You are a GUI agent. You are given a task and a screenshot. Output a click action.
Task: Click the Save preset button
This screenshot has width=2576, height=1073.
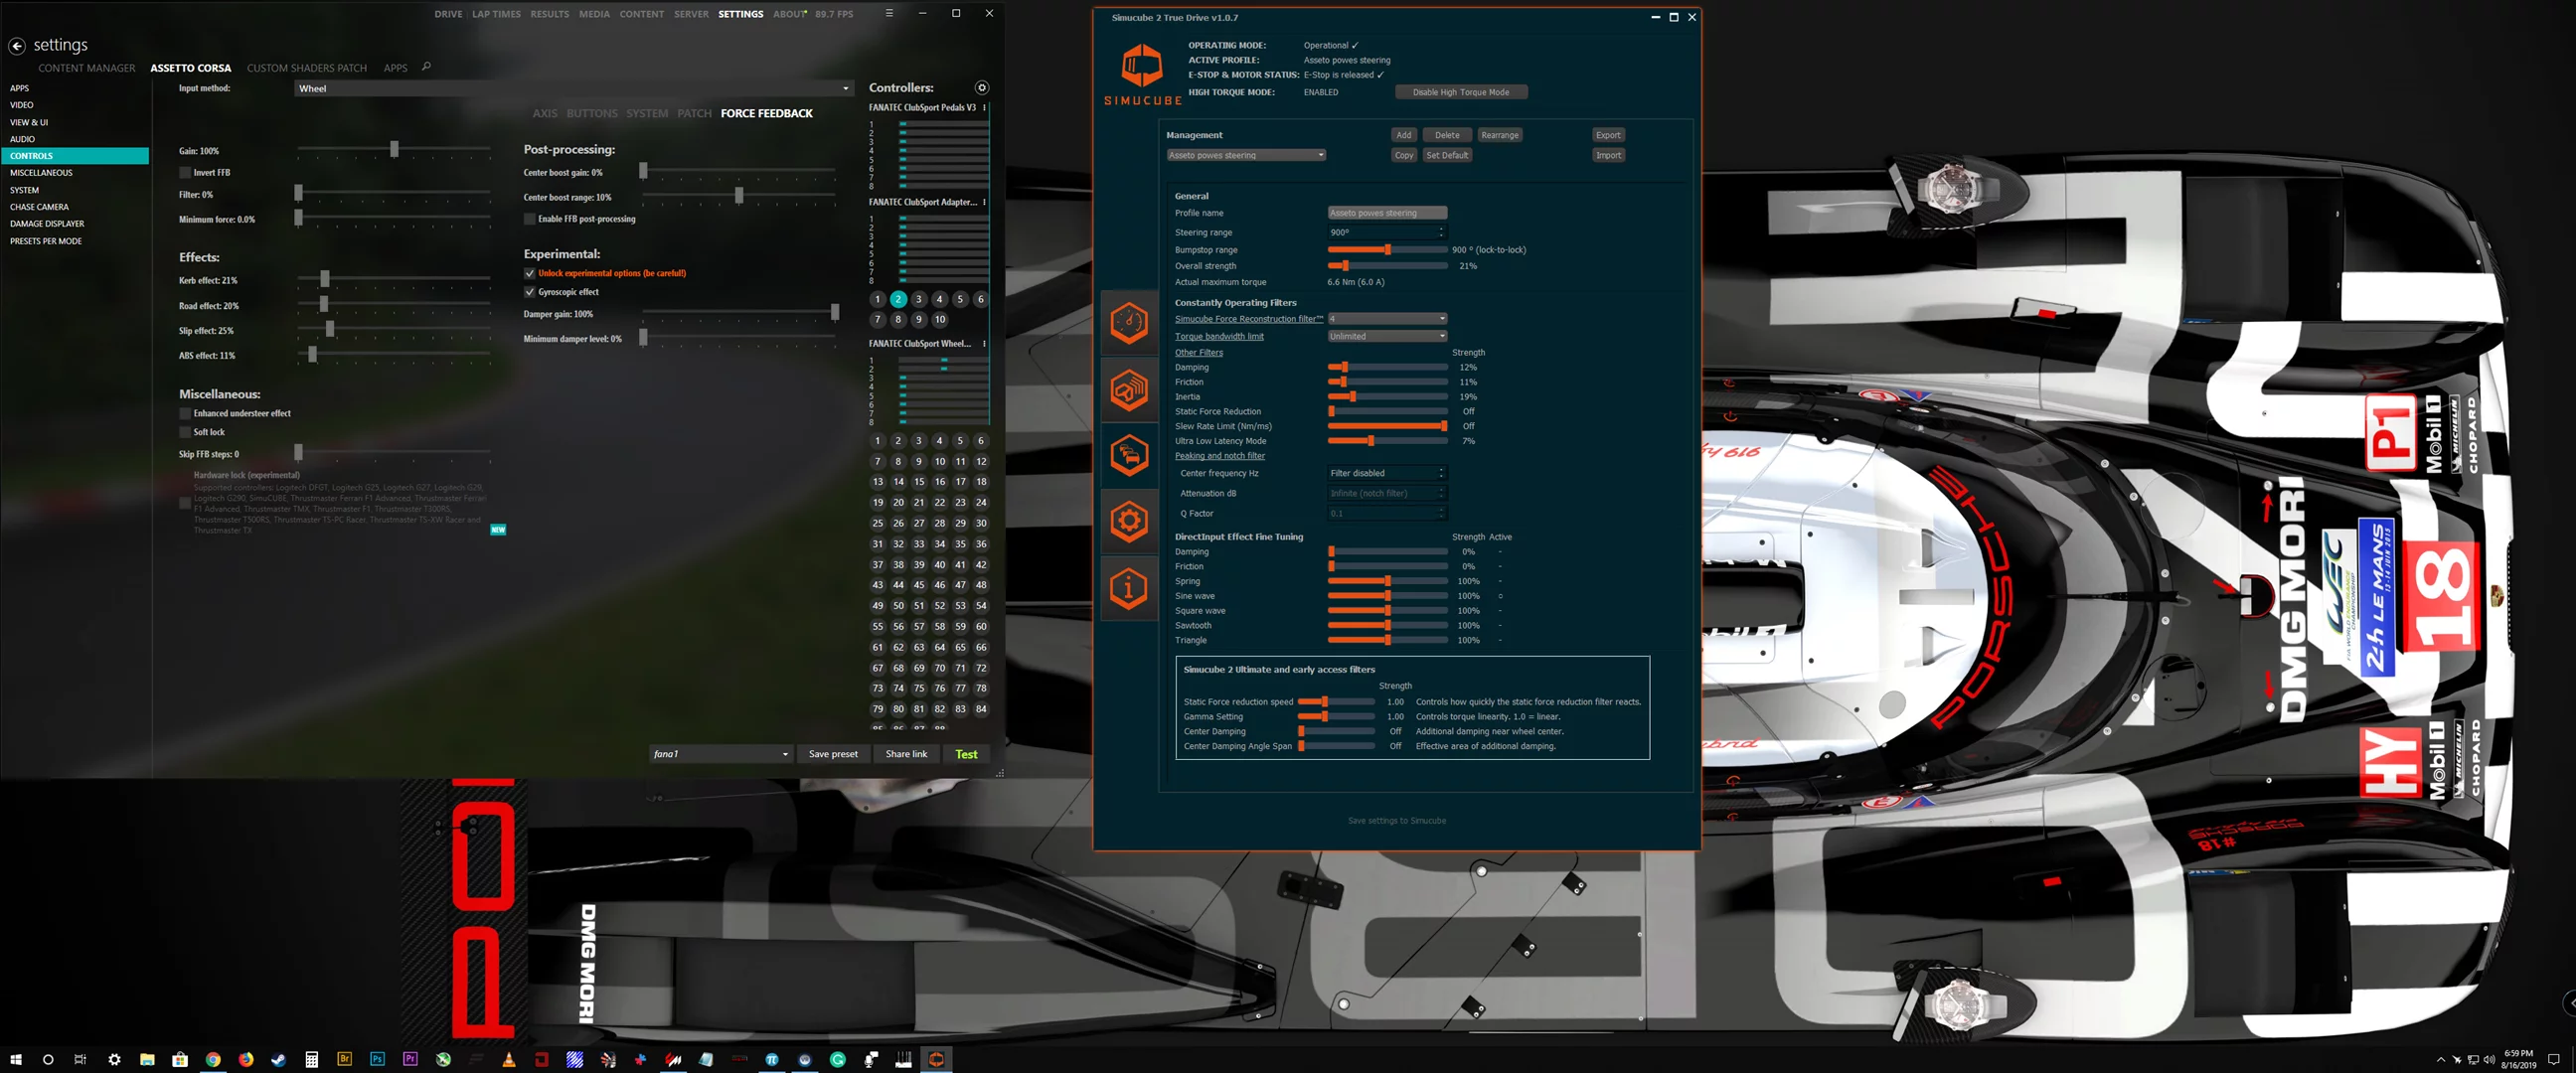click(x=832, y=754)
